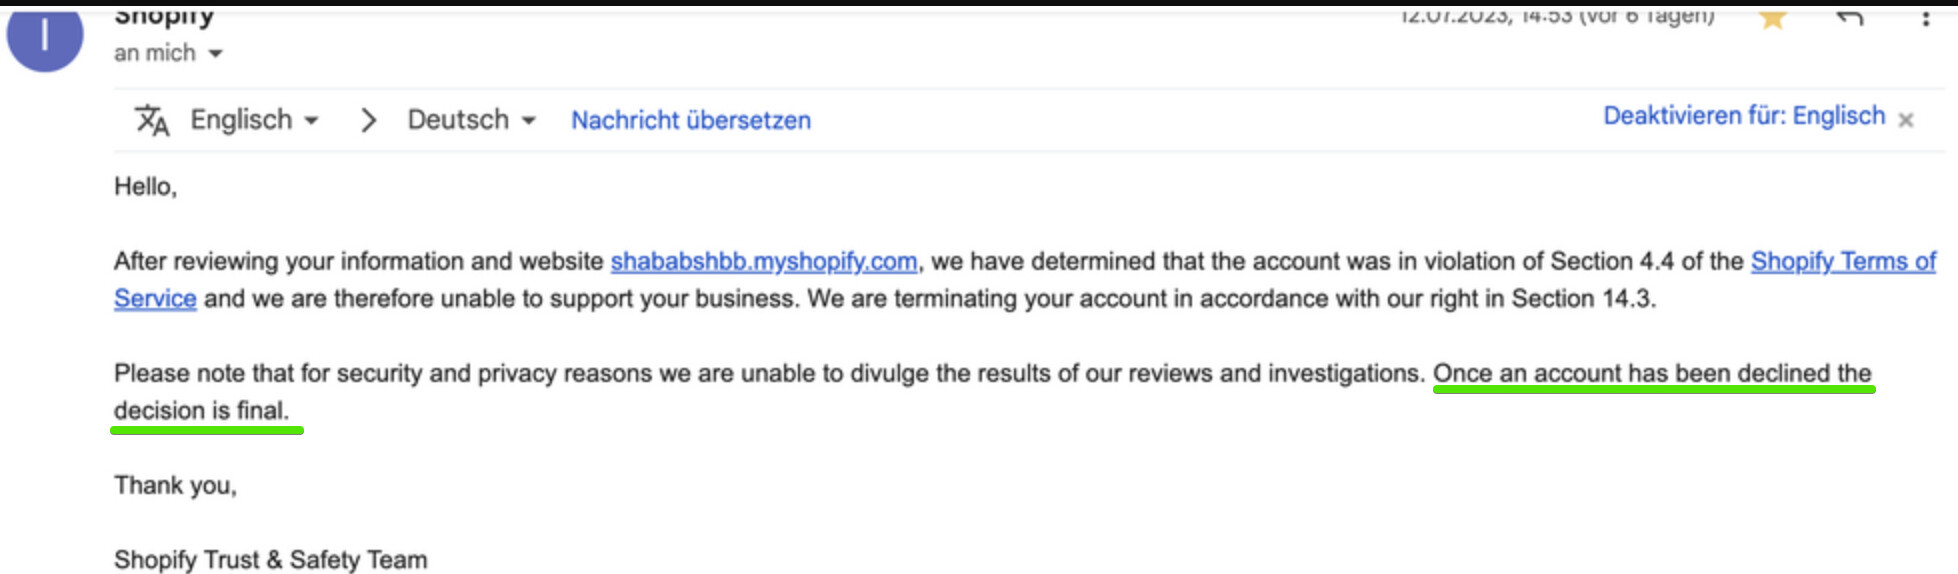Image resolution: width=1958 pixels, height=574 pixels.
Task: Open the Deutsch target language dropdown
Action: (x=471, y=120)
